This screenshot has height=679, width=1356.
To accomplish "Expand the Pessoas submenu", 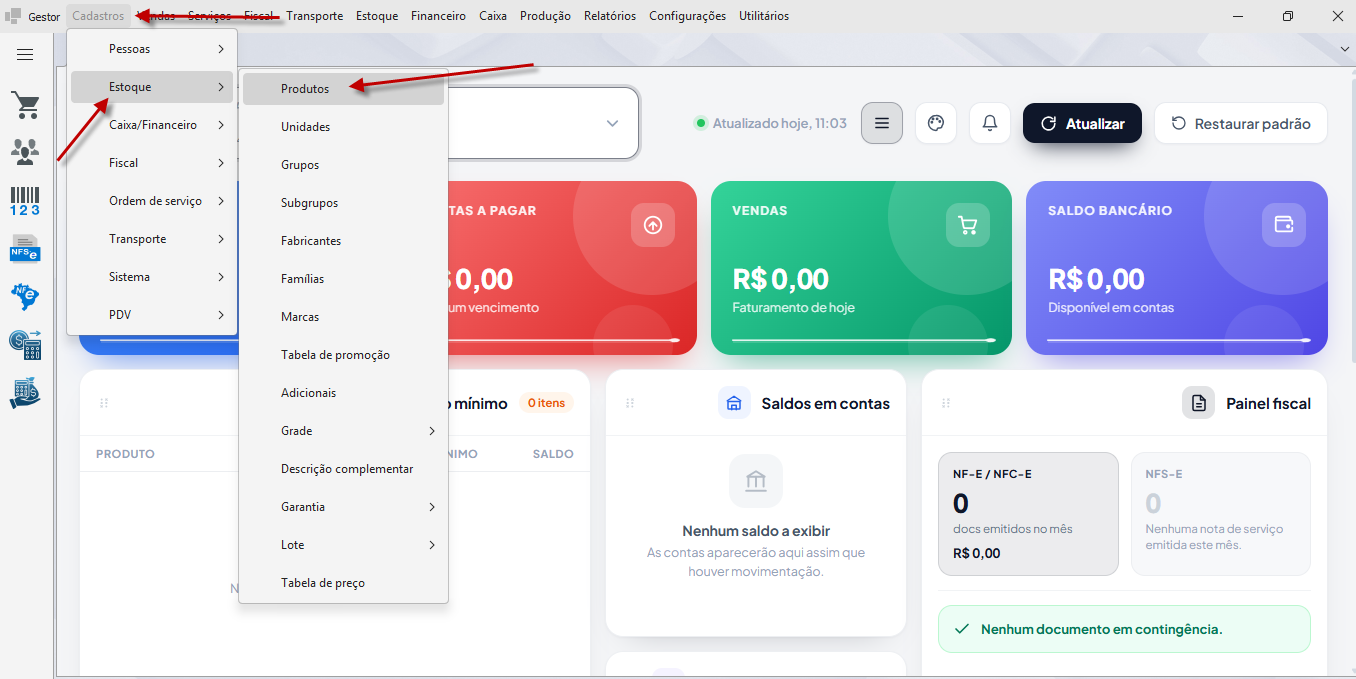I will pyautogui.click(x=152, y=49).
